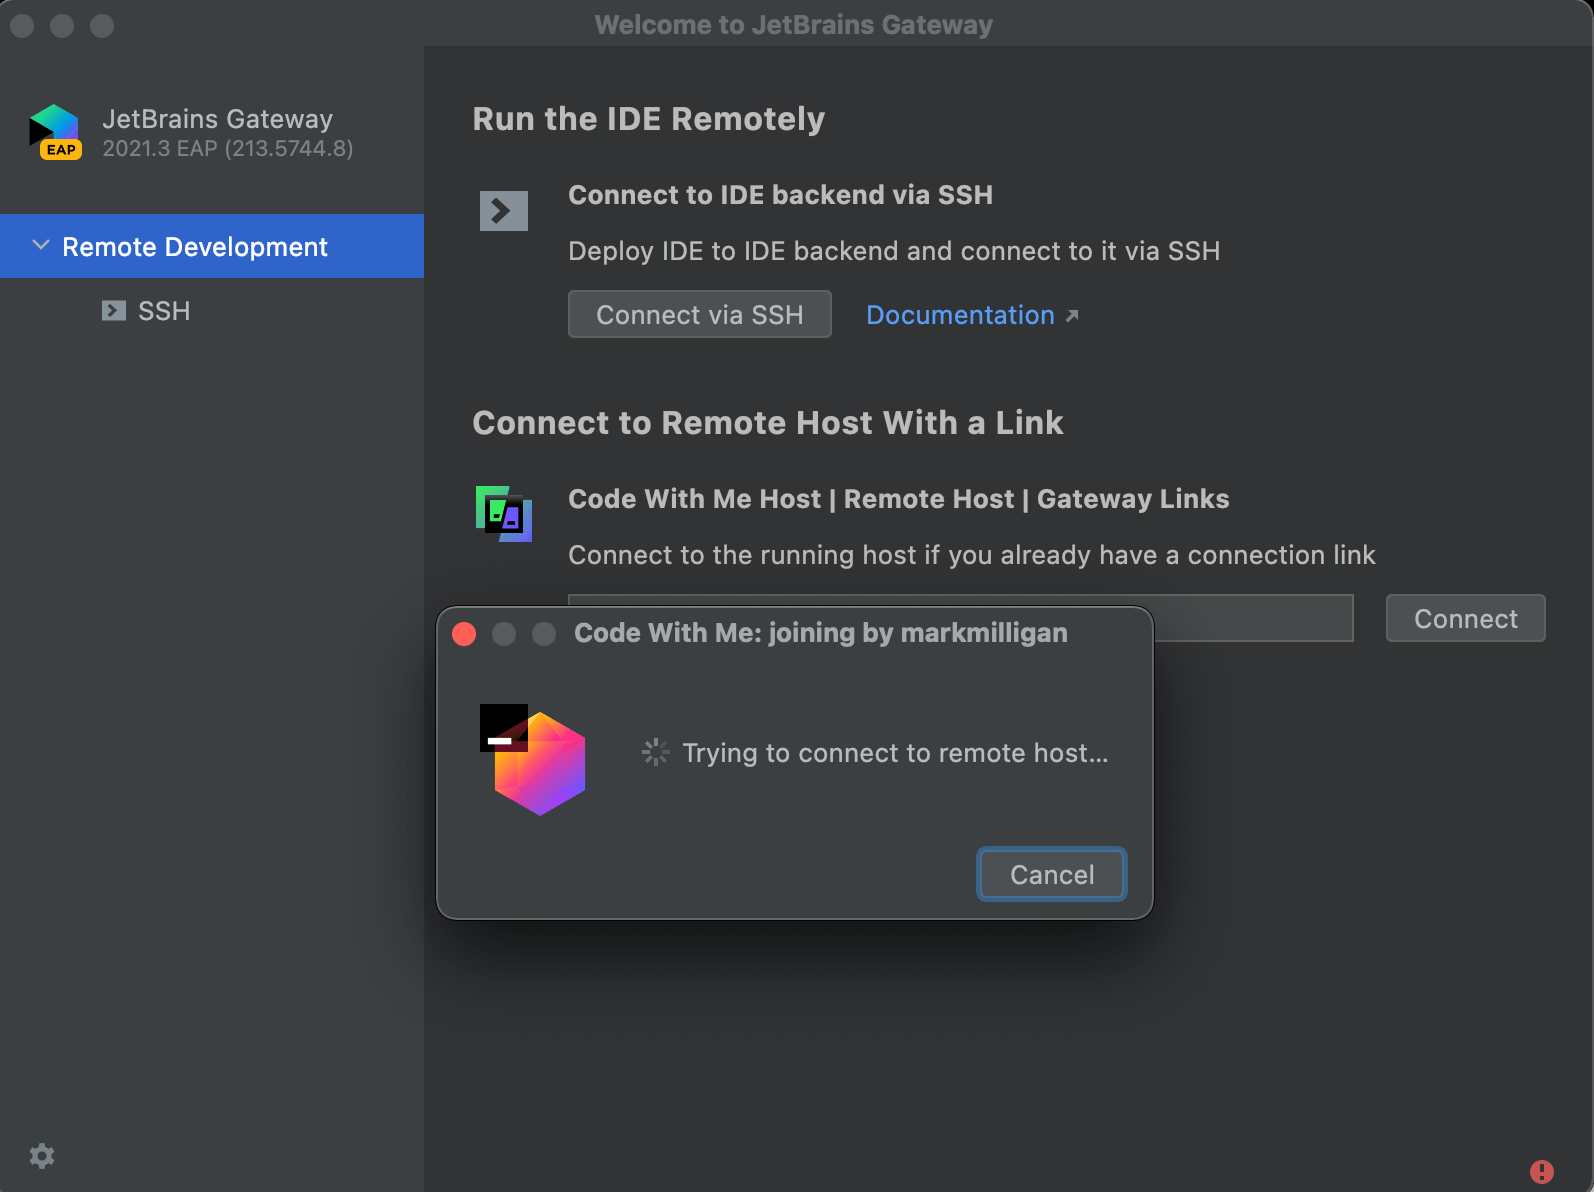This screenshot has height=1192, width=1594.
Task: Focus the connection link input field
Action: (1250, 618)
